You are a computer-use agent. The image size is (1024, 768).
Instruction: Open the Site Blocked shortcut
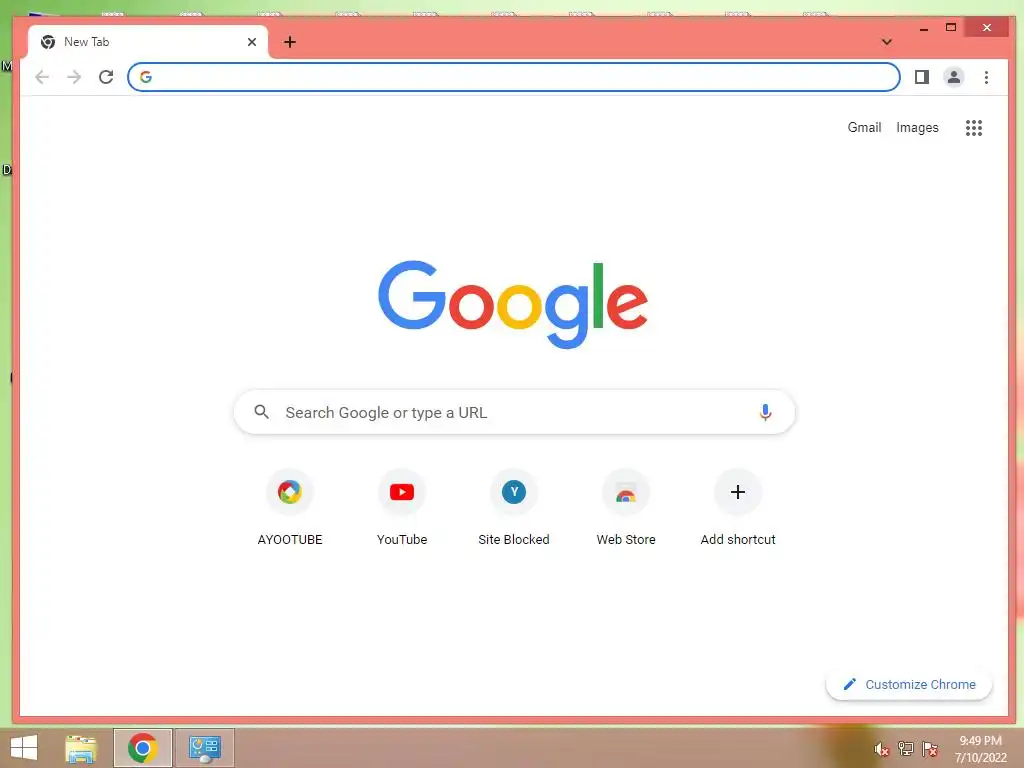pos(514,507)
